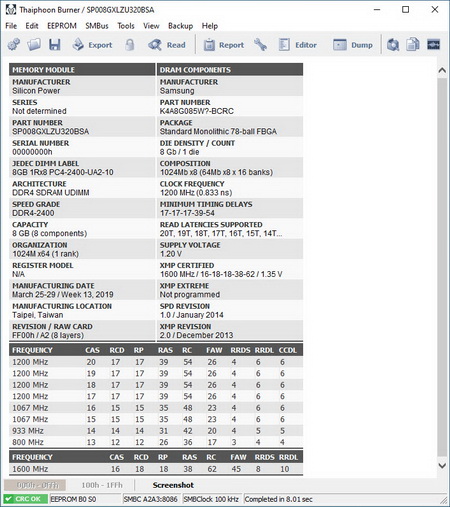
Task: Click the Export toolbar button
Action: (92, 45)
